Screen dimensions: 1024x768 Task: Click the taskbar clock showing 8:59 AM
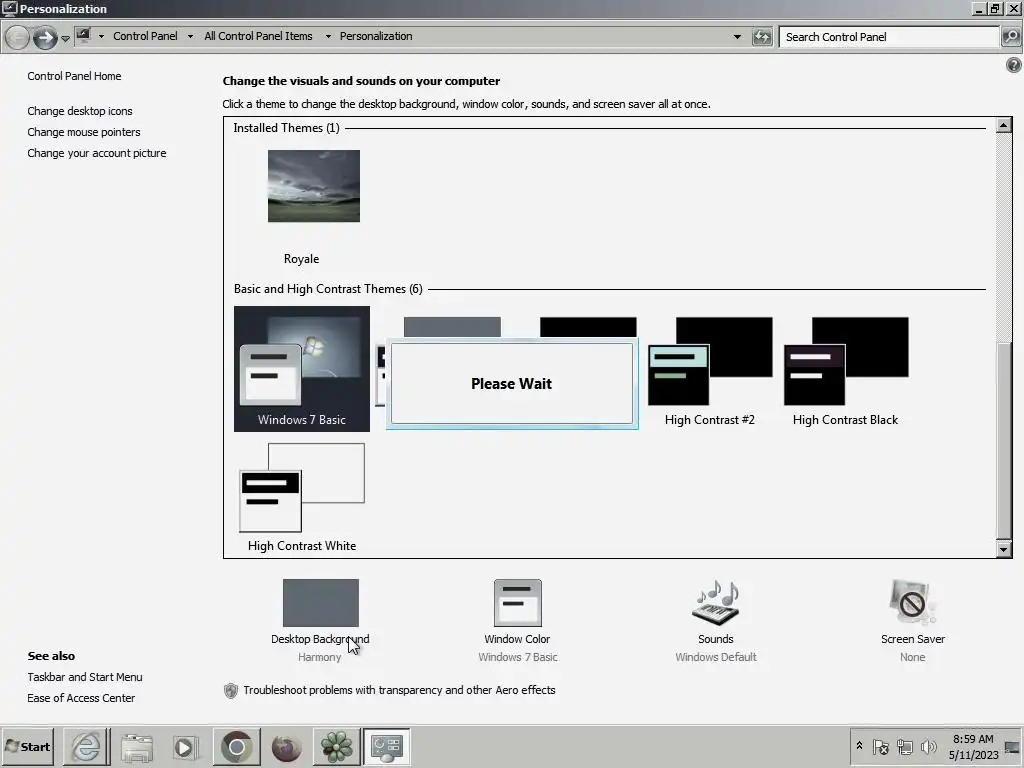click(x=973, y=746)
